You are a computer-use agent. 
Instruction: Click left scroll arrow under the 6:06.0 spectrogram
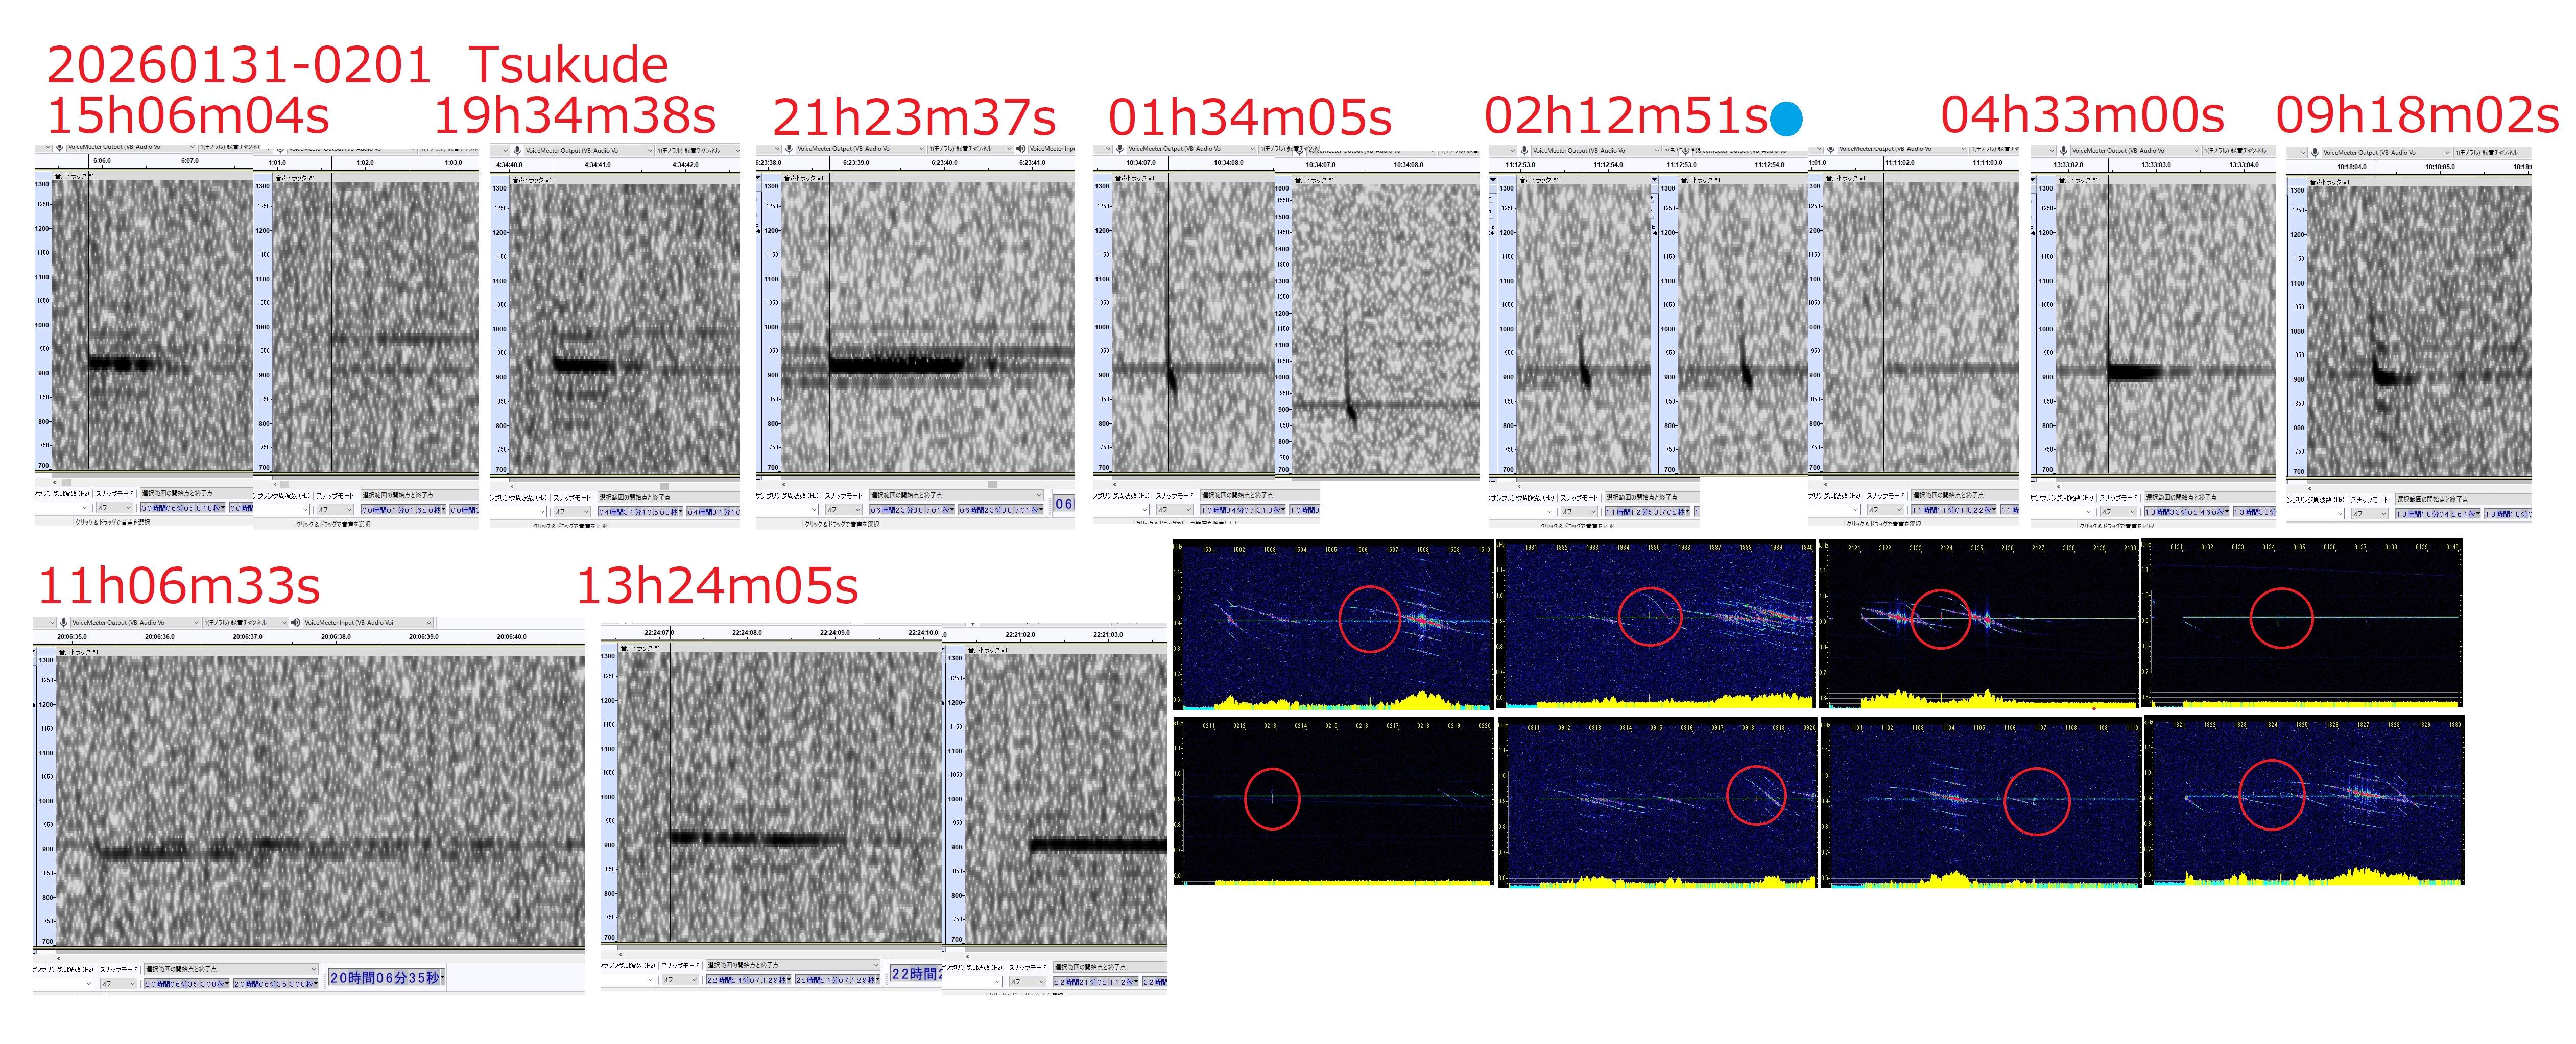pos(55,482)
